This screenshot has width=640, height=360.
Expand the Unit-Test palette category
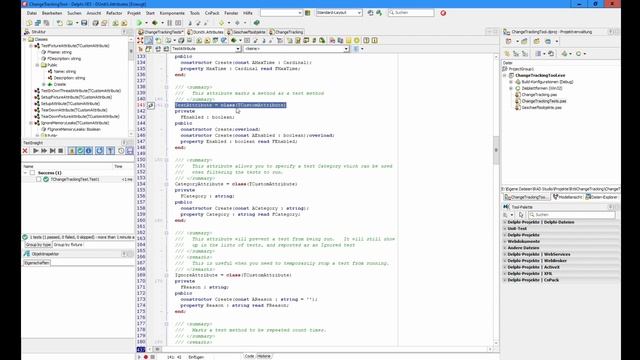click(505, 229)
